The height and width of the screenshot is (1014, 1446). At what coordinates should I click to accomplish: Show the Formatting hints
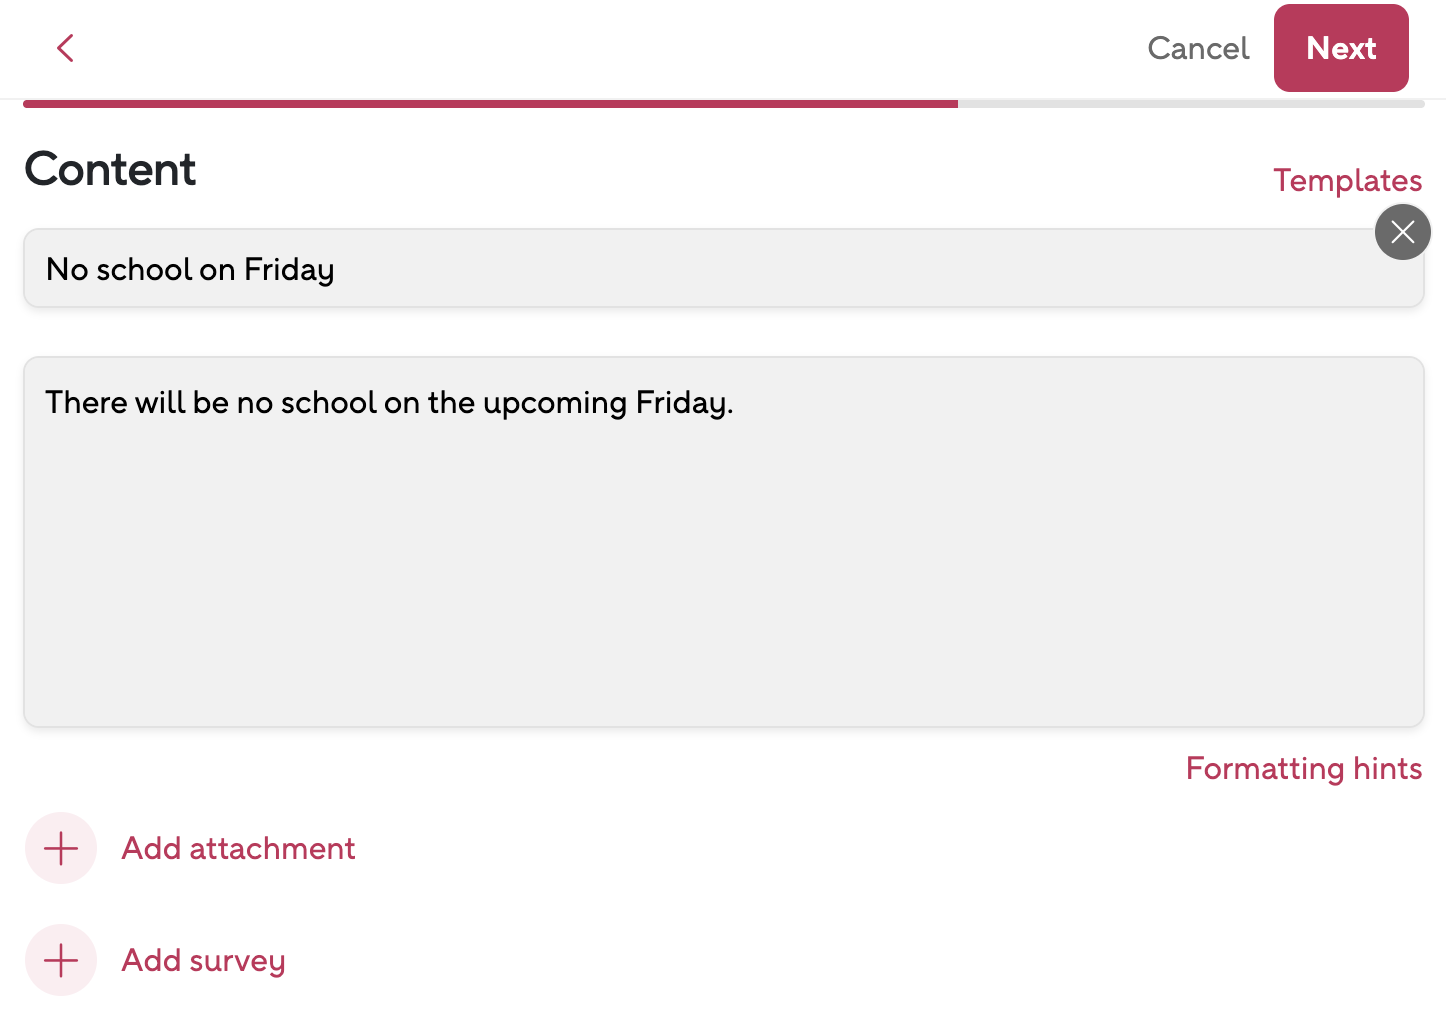pyautogui.click(x=1303, y=768)
